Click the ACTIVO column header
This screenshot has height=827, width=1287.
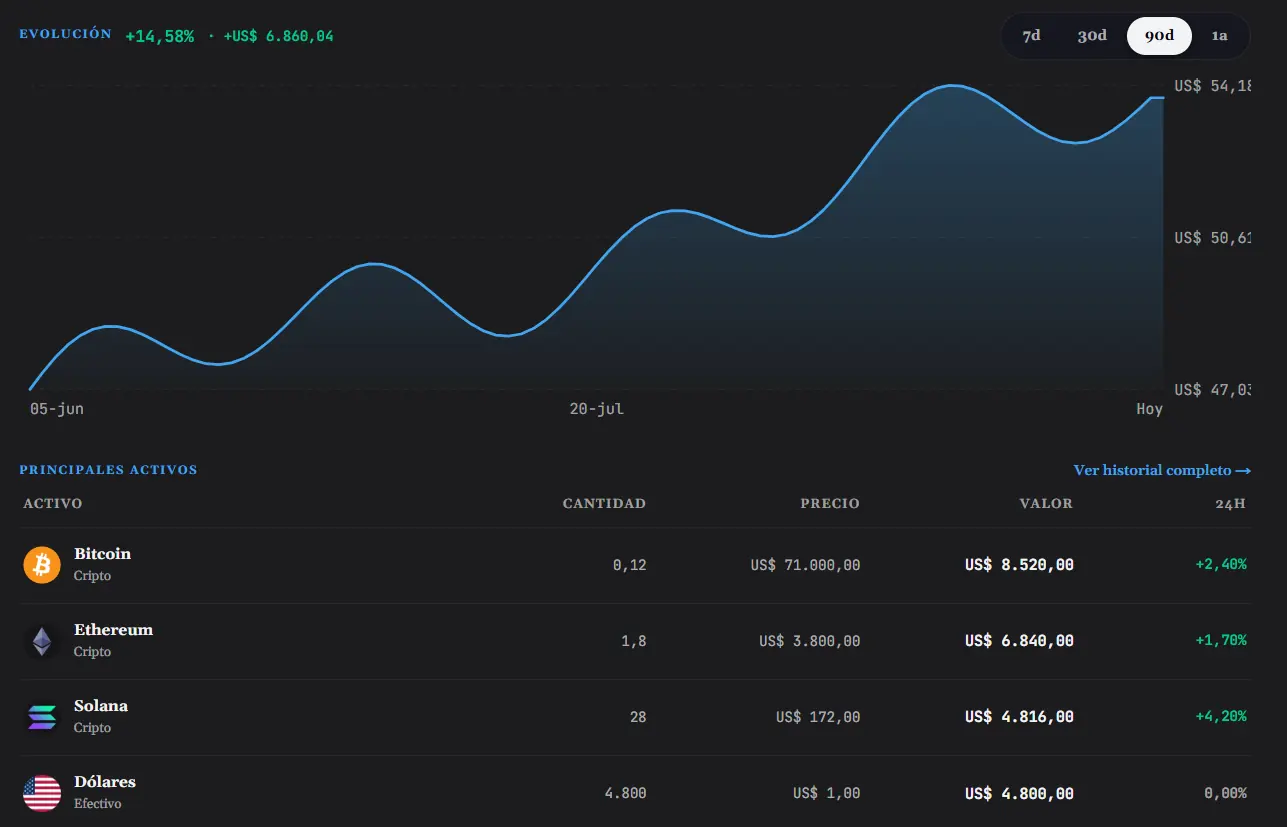(x=53, y=504)
